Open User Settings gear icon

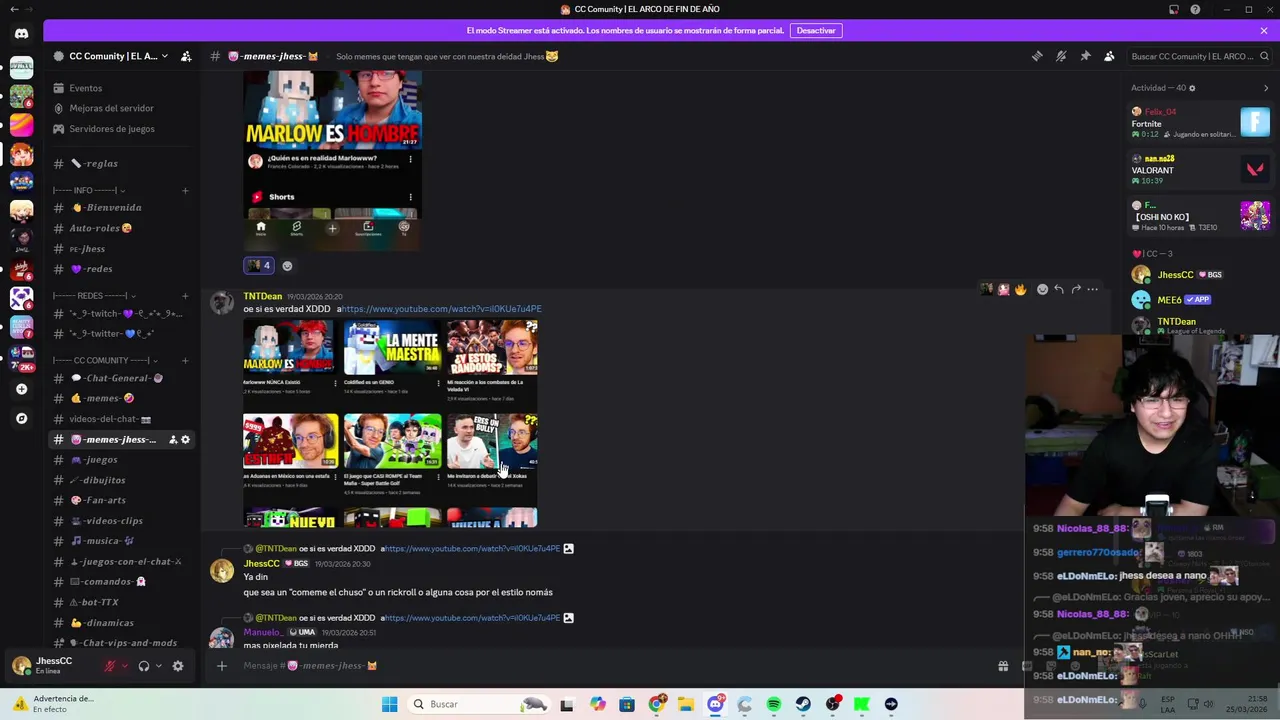pyautogui.click(x=178, y=666)
